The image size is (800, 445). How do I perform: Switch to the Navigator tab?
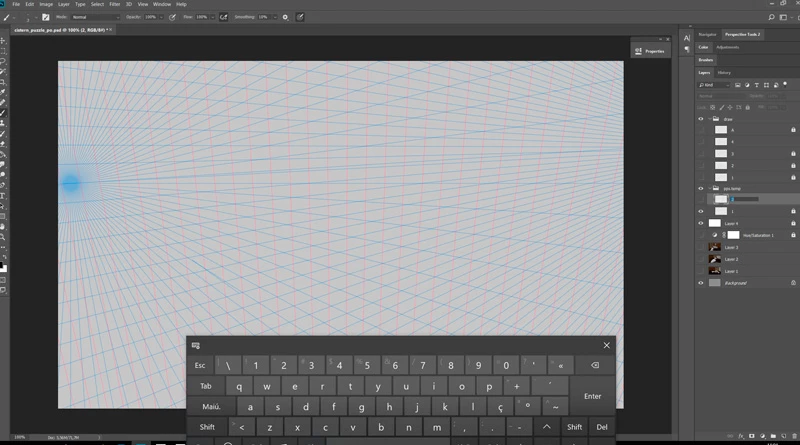[x=707, y=34]
